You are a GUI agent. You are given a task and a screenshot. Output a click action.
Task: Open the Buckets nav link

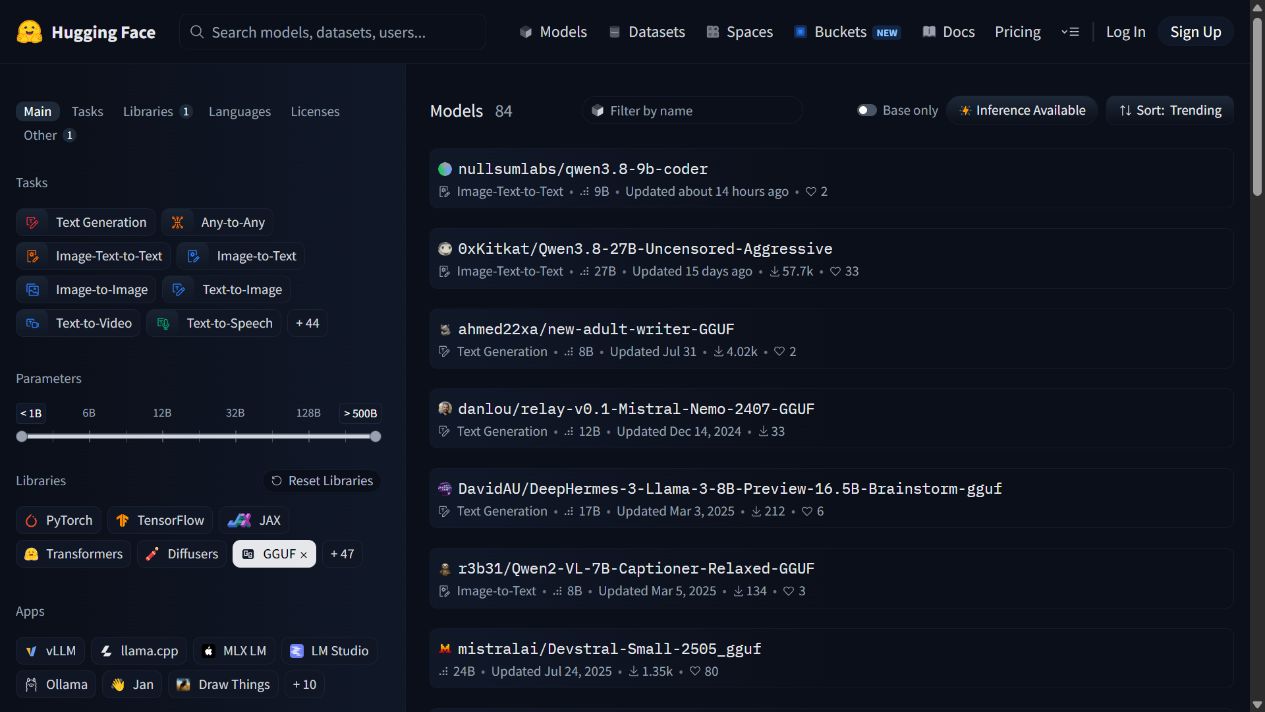[847, 32]
